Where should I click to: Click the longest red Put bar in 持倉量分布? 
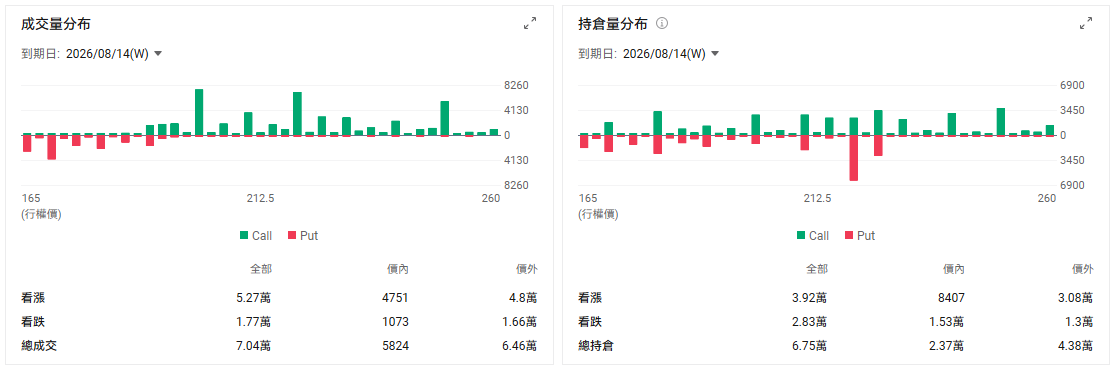(854, 158)
